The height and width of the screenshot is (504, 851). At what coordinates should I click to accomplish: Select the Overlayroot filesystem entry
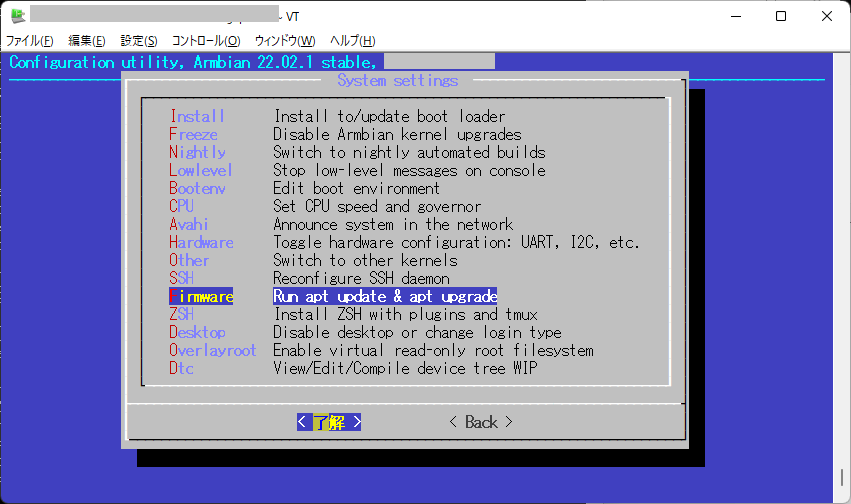(x=381, y=350)
